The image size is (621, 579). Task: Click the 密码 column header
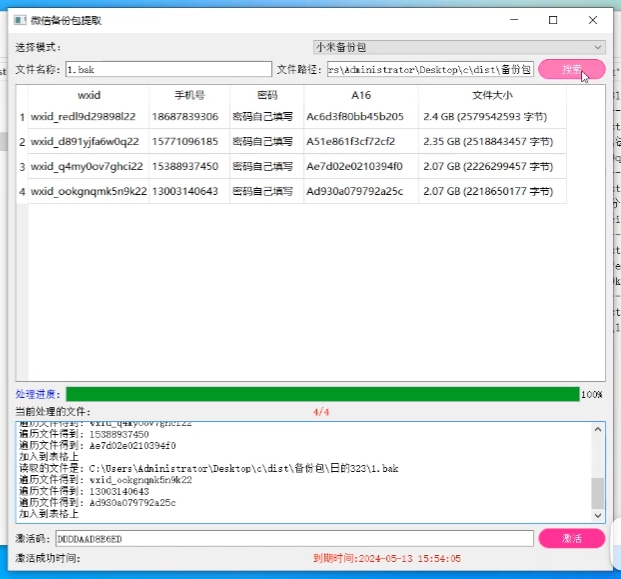[x=267, y=95]
